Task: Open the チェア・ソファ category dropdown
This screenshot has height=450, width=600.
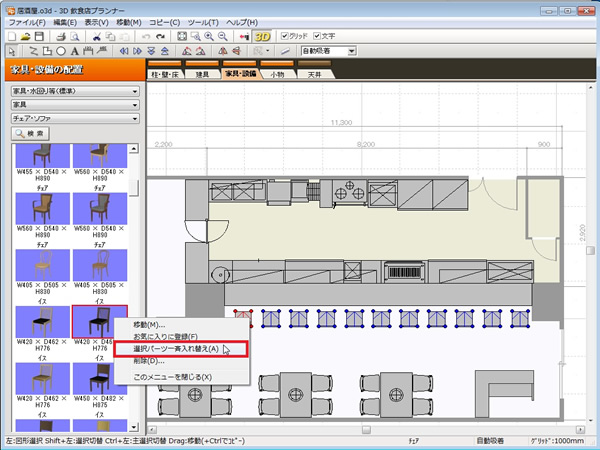Action: (x=72, y=118)
